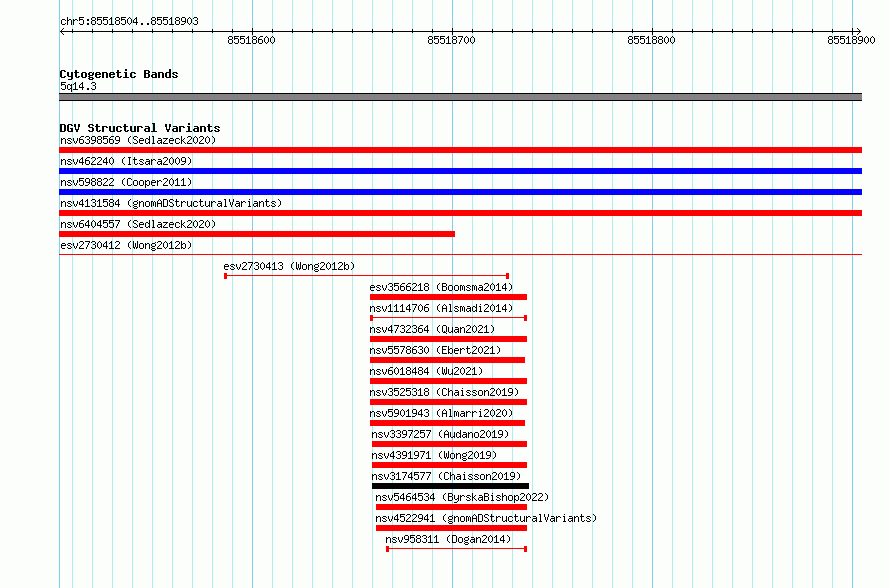Open variant nsv1114706 (Alsmadi2014) label
890x588 pixels.
coord(441,308)
